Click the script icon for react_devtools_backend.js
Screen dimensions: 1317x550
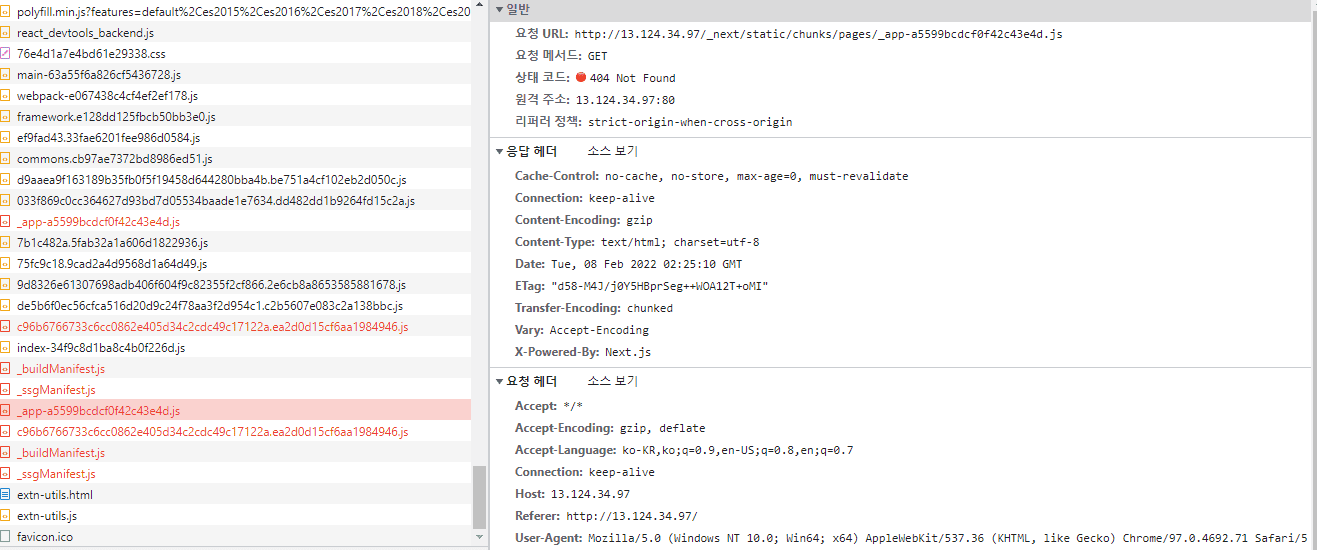[5, 33]
